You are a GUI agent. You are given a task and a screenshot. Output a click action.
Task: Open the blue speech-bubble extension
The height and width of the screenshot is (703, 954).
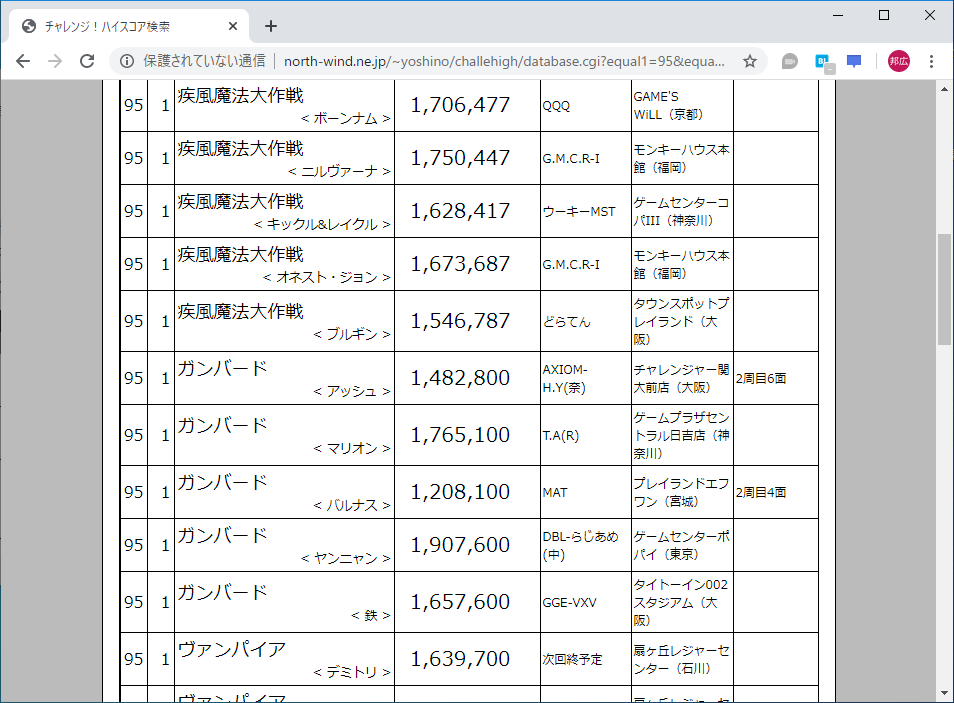pos(853,61)
